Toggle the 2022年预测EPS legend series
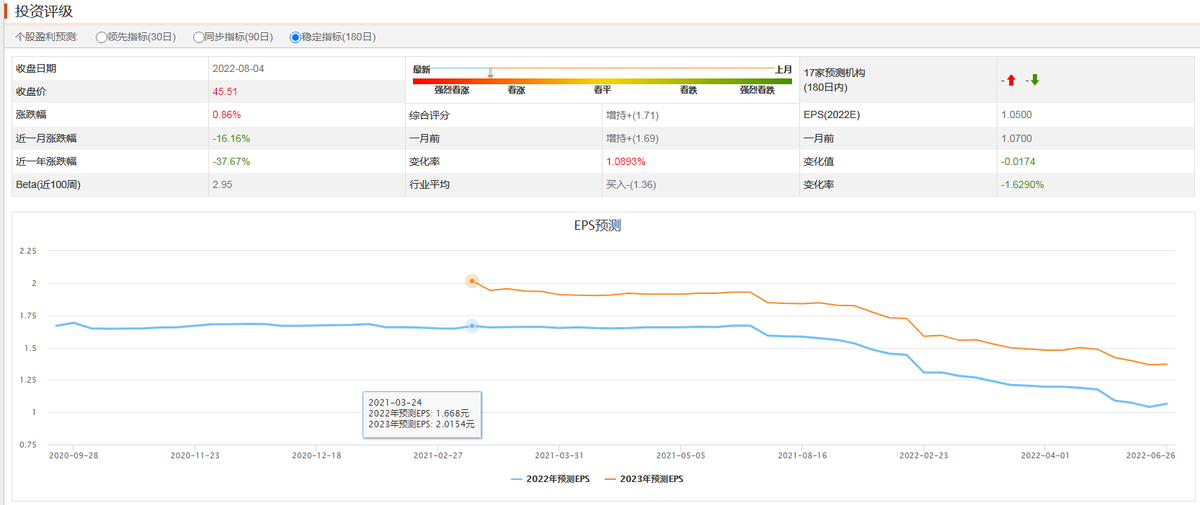The image size is (1200, 505). tap(550, 479)
